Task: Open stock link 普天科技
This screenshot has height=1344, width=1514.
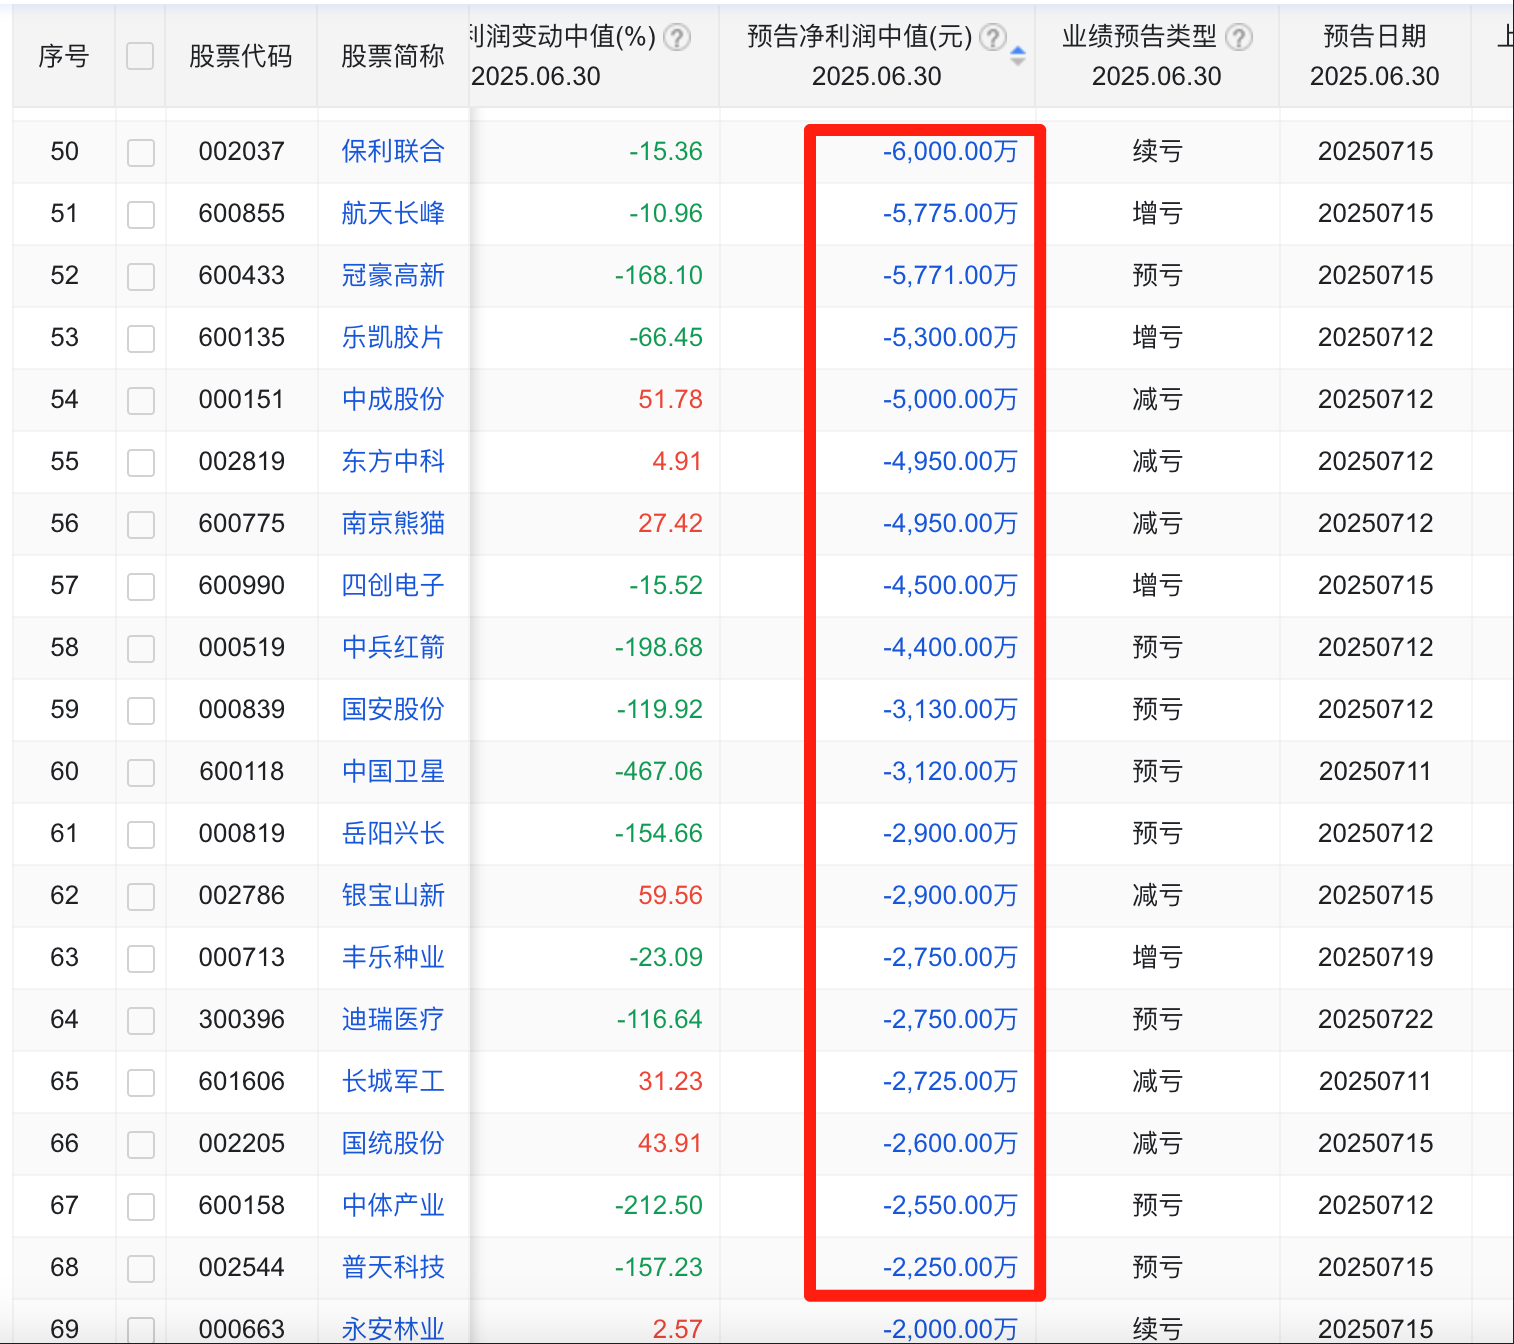Action: [393, 1267]
